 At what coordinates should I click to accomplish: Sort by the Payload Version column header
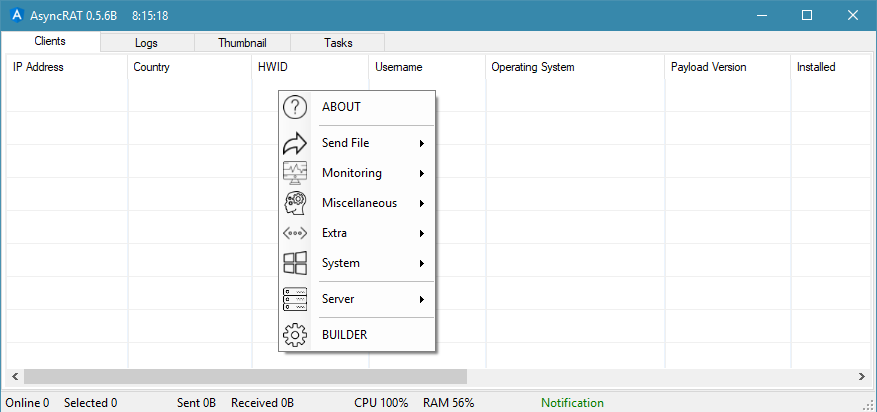point(728,67)
